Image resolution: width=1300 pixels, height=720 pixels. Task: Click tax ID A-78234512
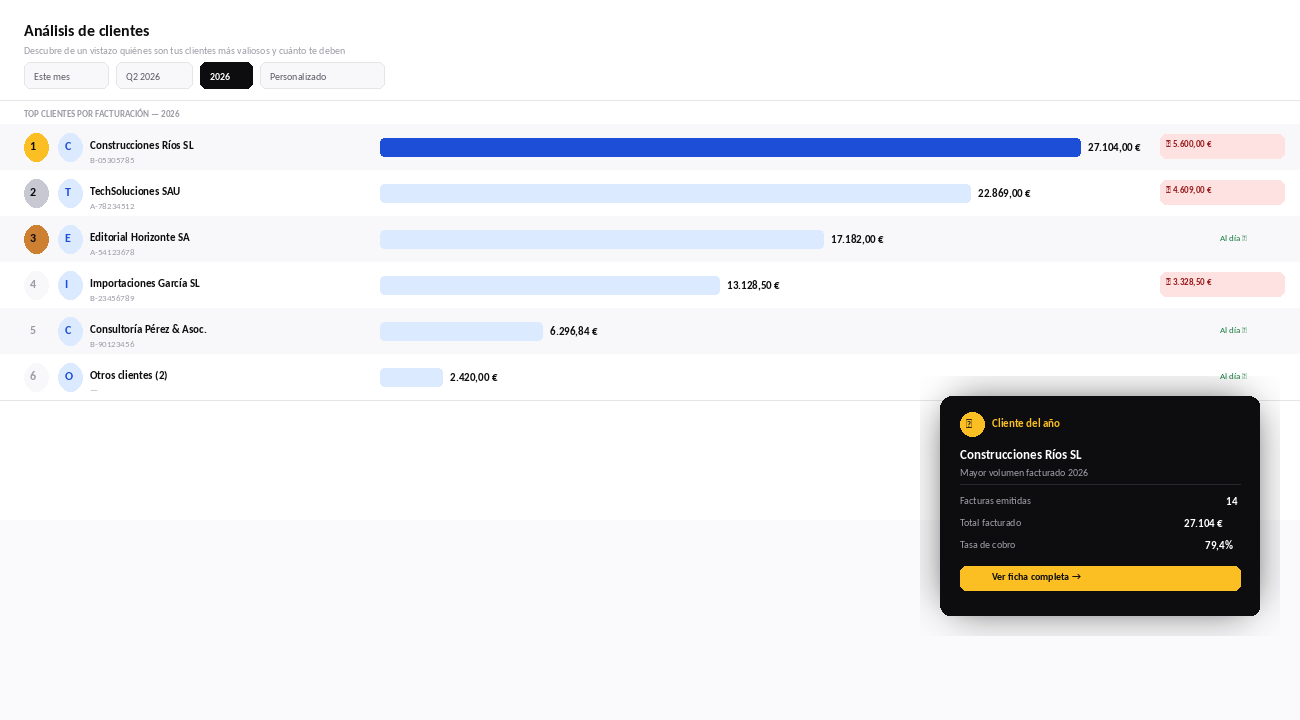[112, 206]
